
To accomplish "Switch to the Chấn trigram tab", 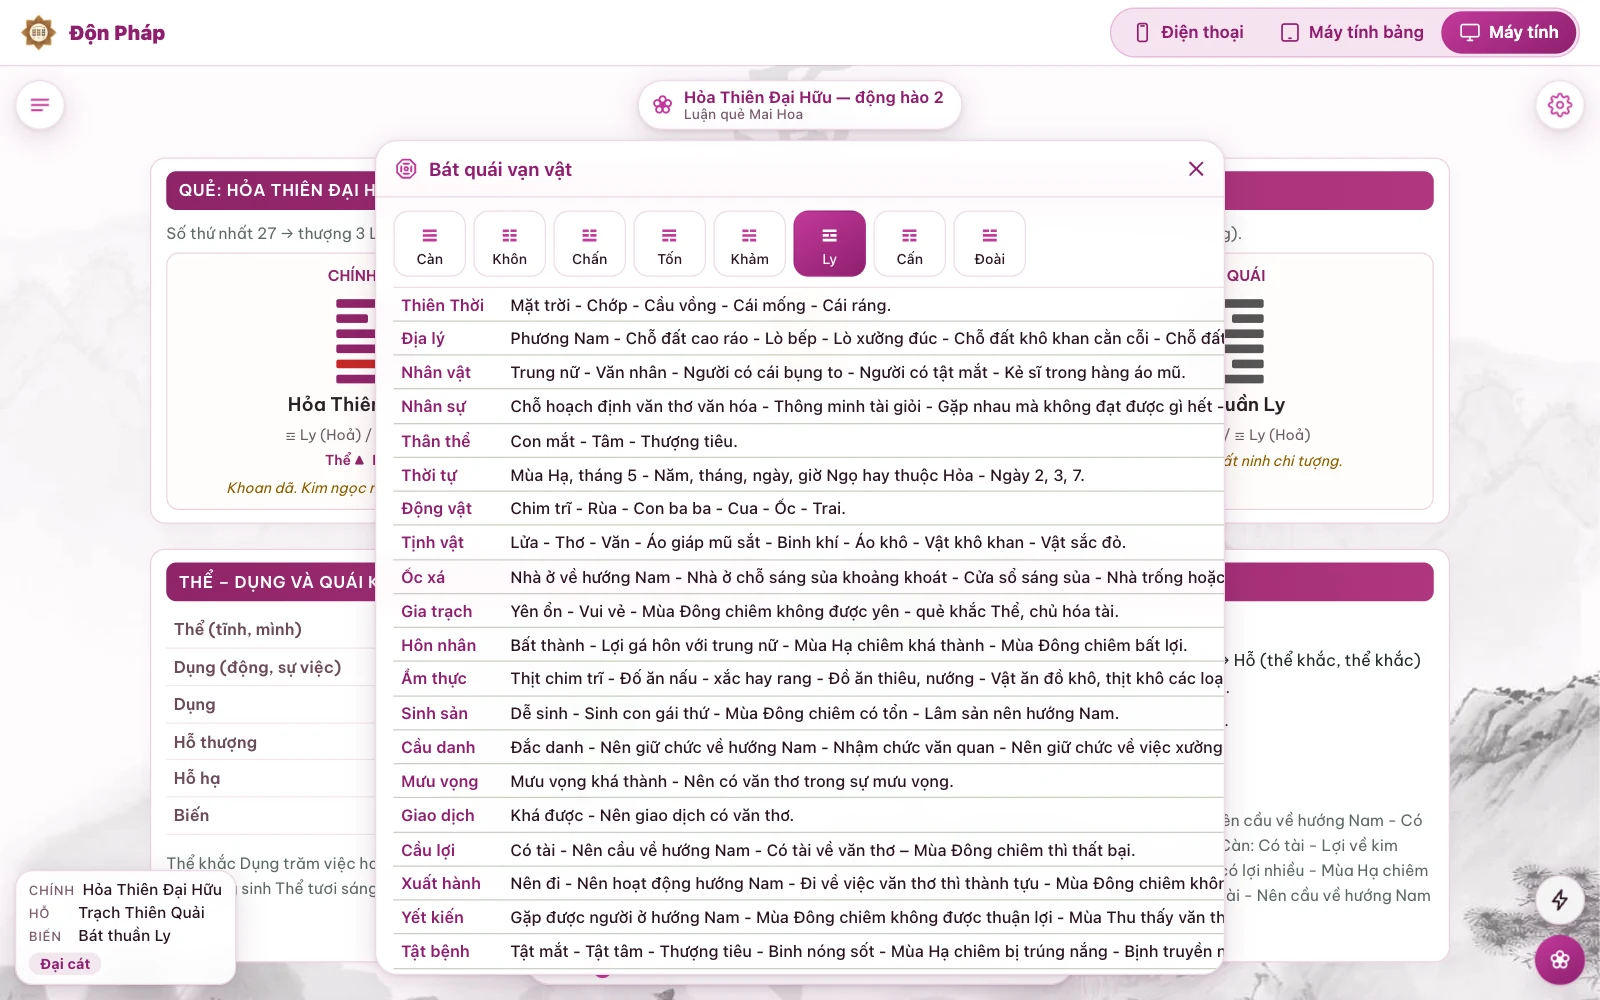I will point(590,244).
